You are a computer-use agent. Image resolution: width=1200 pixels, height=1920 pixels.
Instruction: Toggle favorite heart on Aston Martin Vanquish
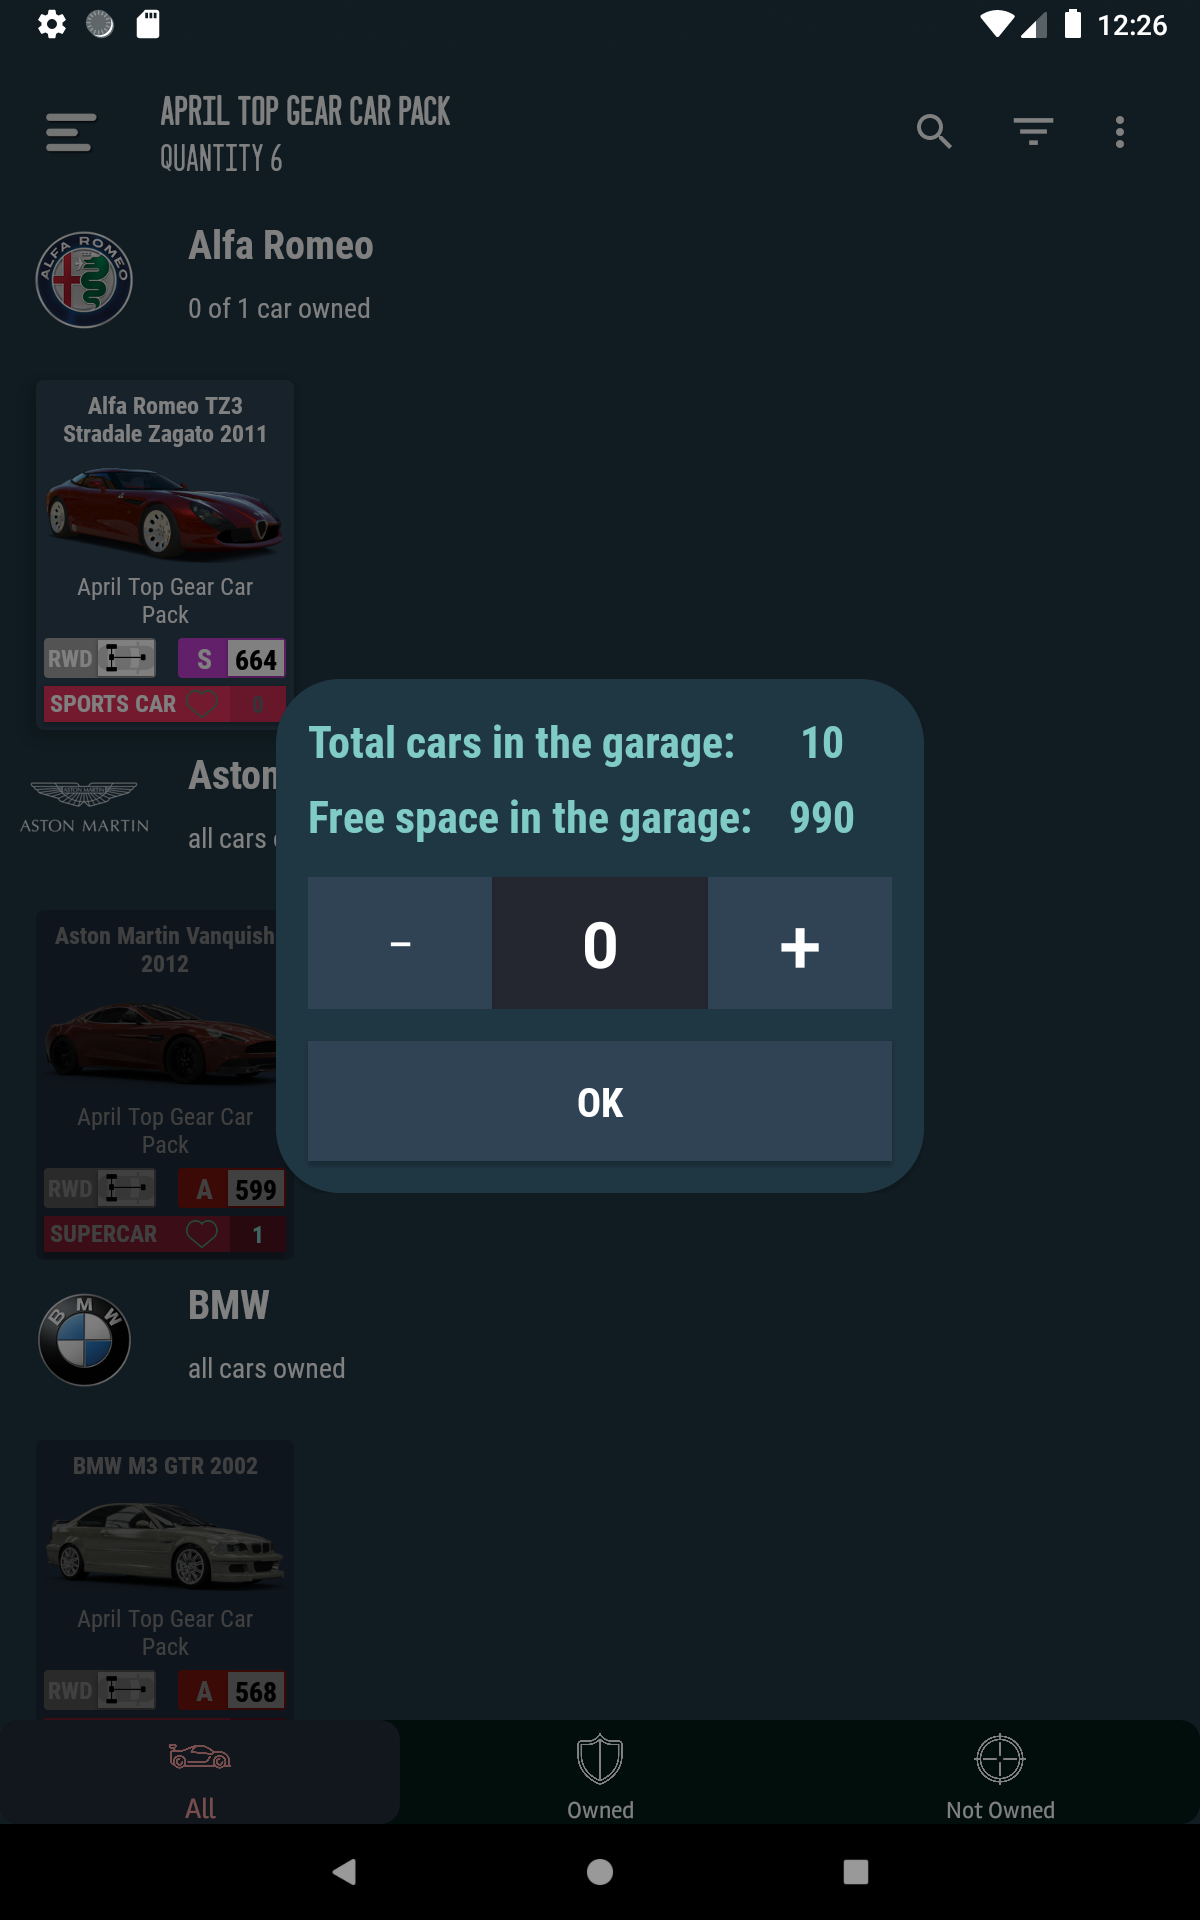[x=202, y=1234]
